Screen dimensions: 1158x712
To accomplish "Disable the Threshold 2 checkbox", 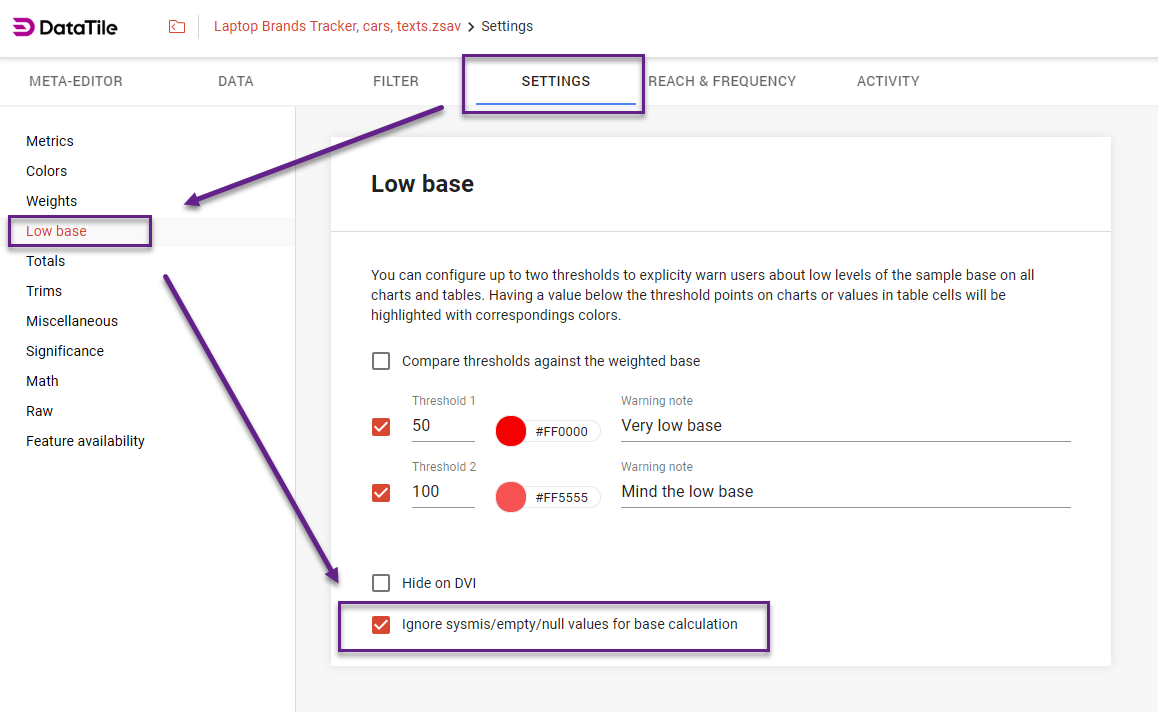I will click(x=381, y=493).
